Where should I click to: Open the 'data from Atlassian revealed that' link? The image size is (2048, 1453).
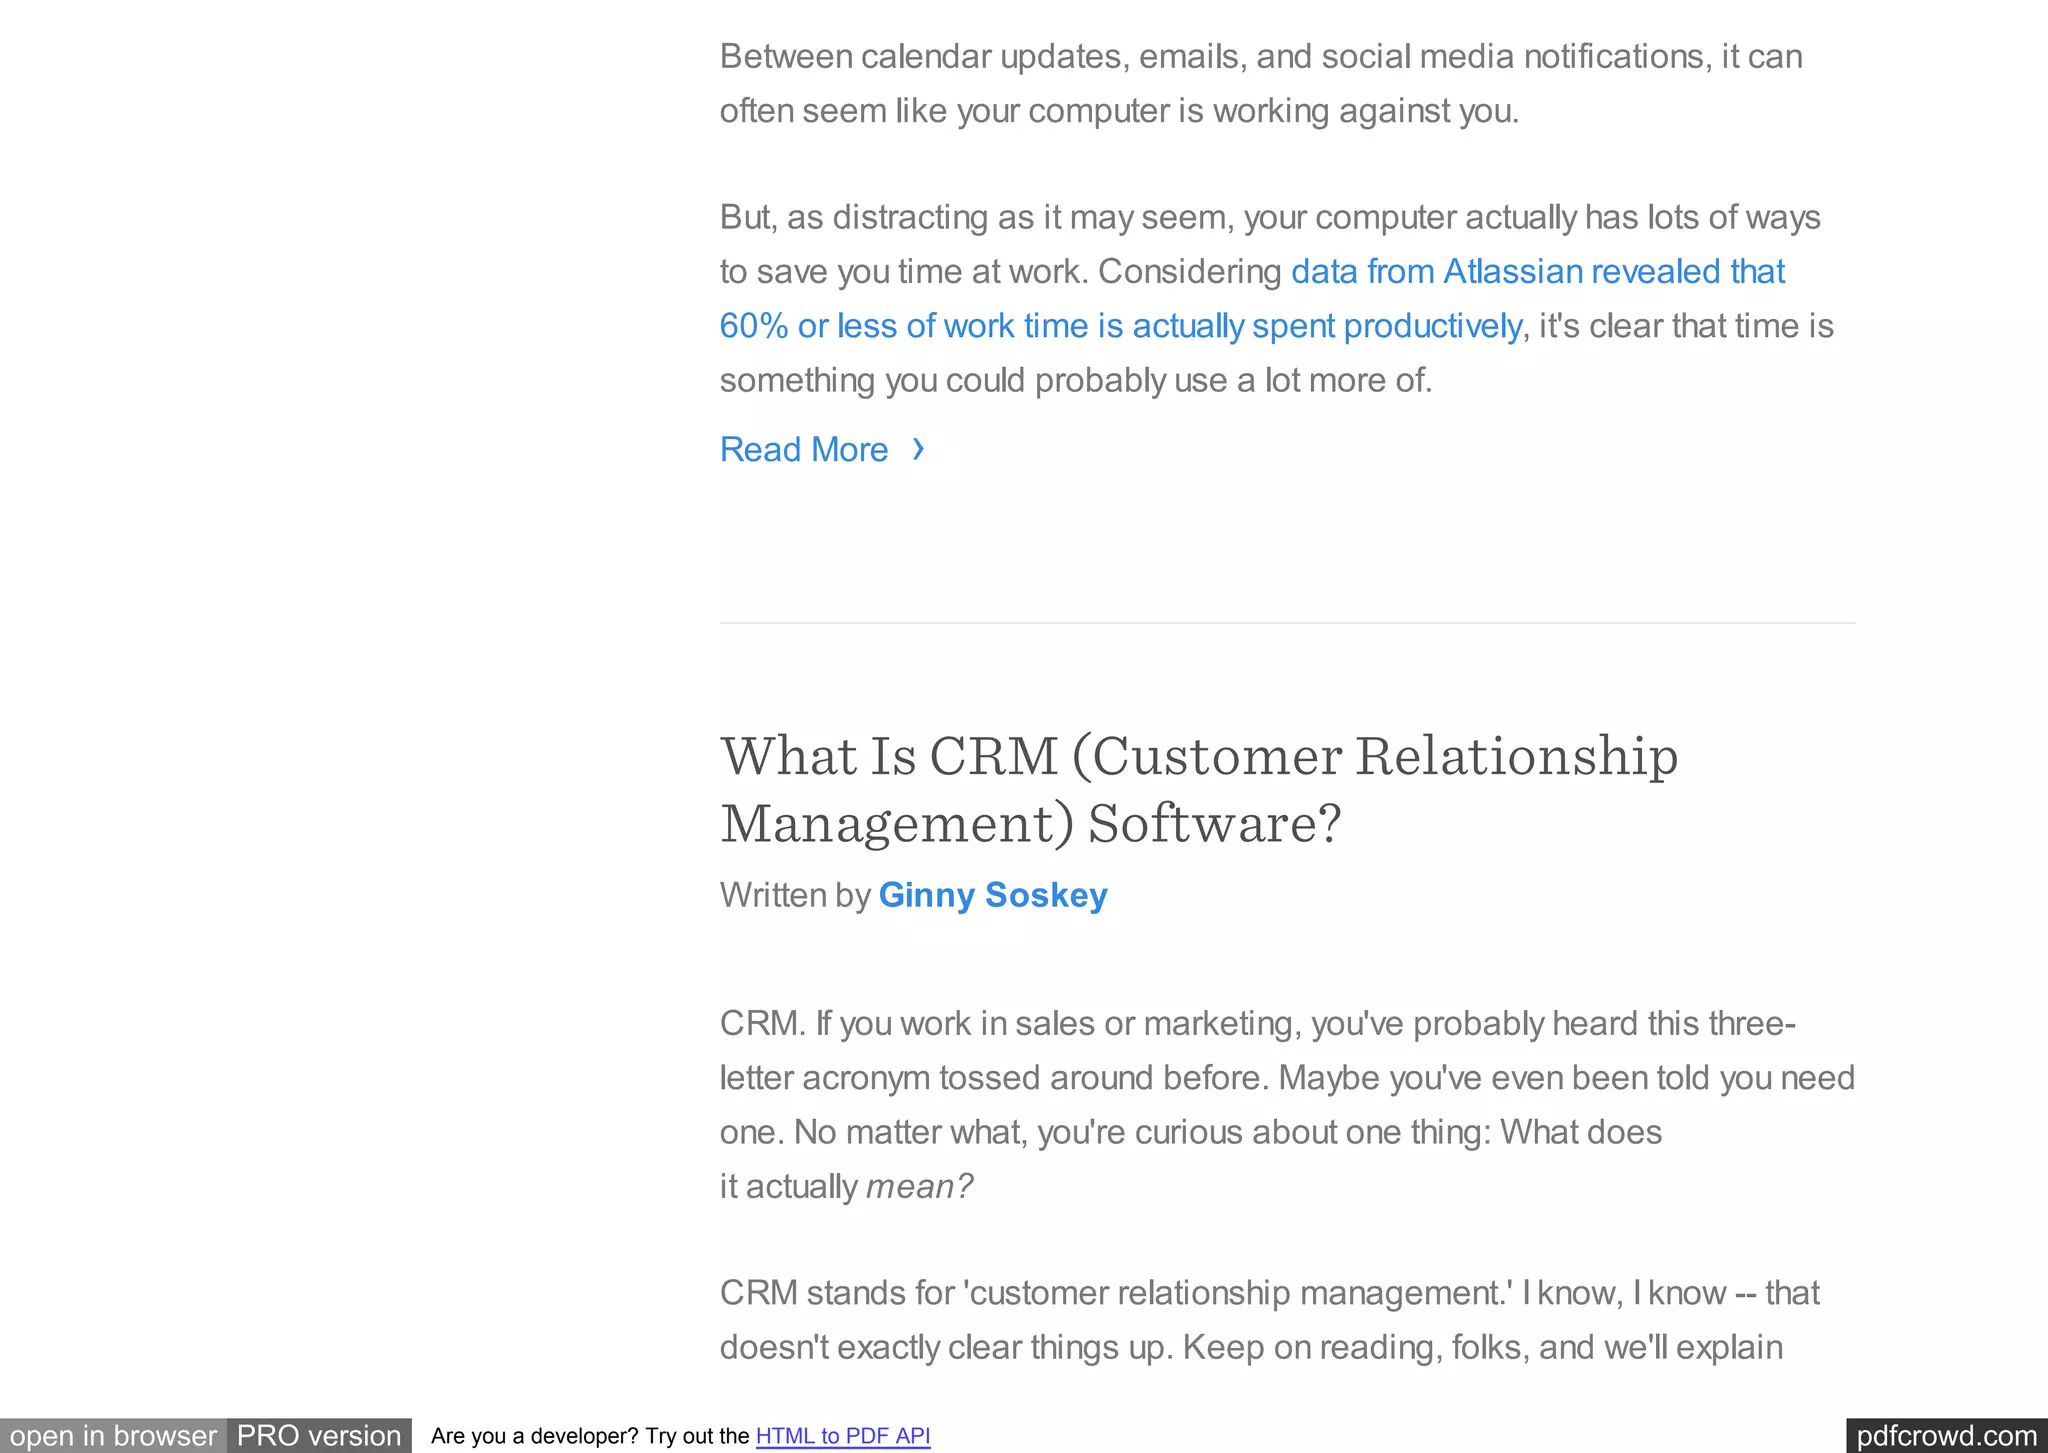[x=1537, y=272]
